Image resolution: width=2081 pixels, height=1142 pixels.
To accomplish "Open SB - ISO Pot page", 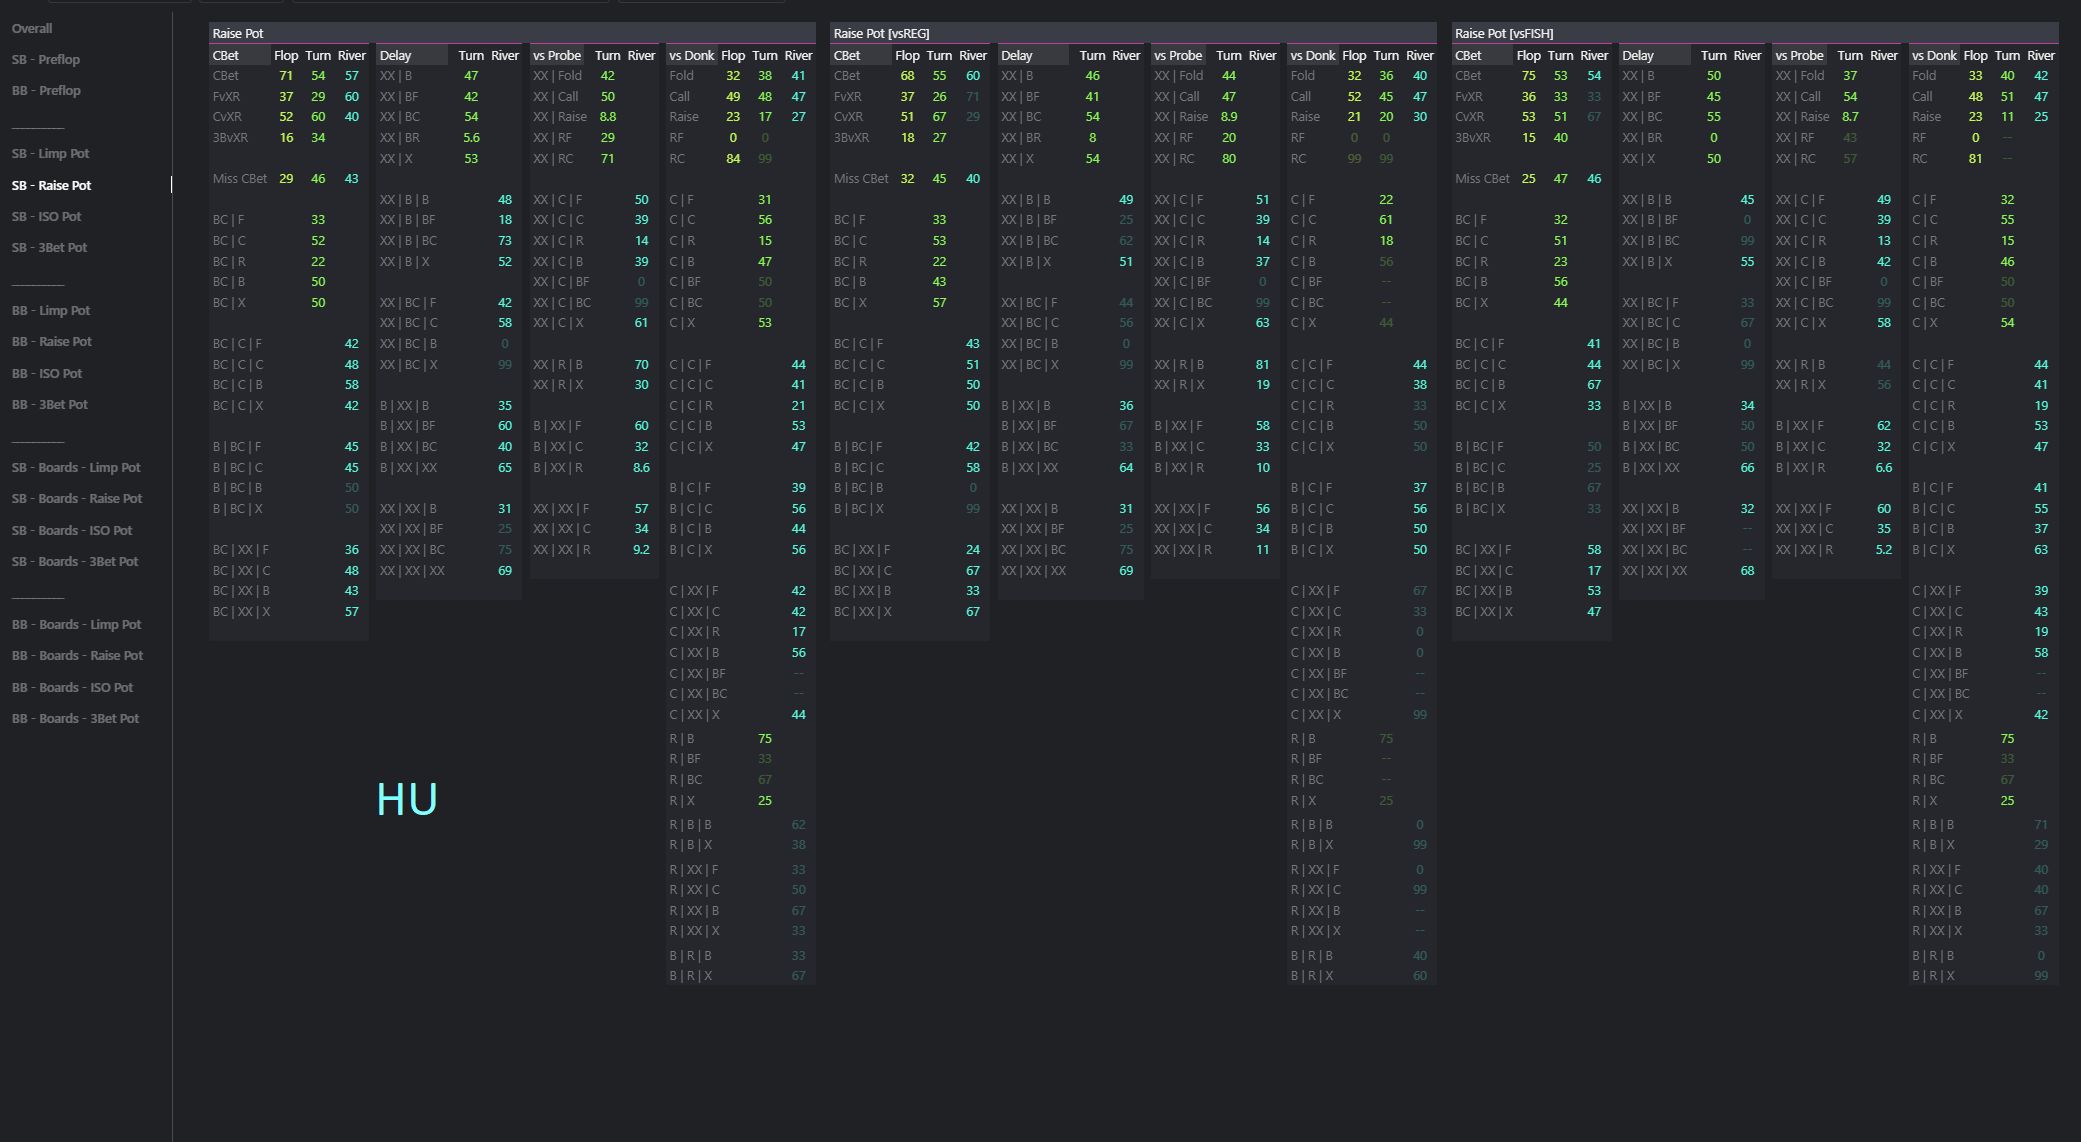I will pyautogui.click(x=46, y=216).
